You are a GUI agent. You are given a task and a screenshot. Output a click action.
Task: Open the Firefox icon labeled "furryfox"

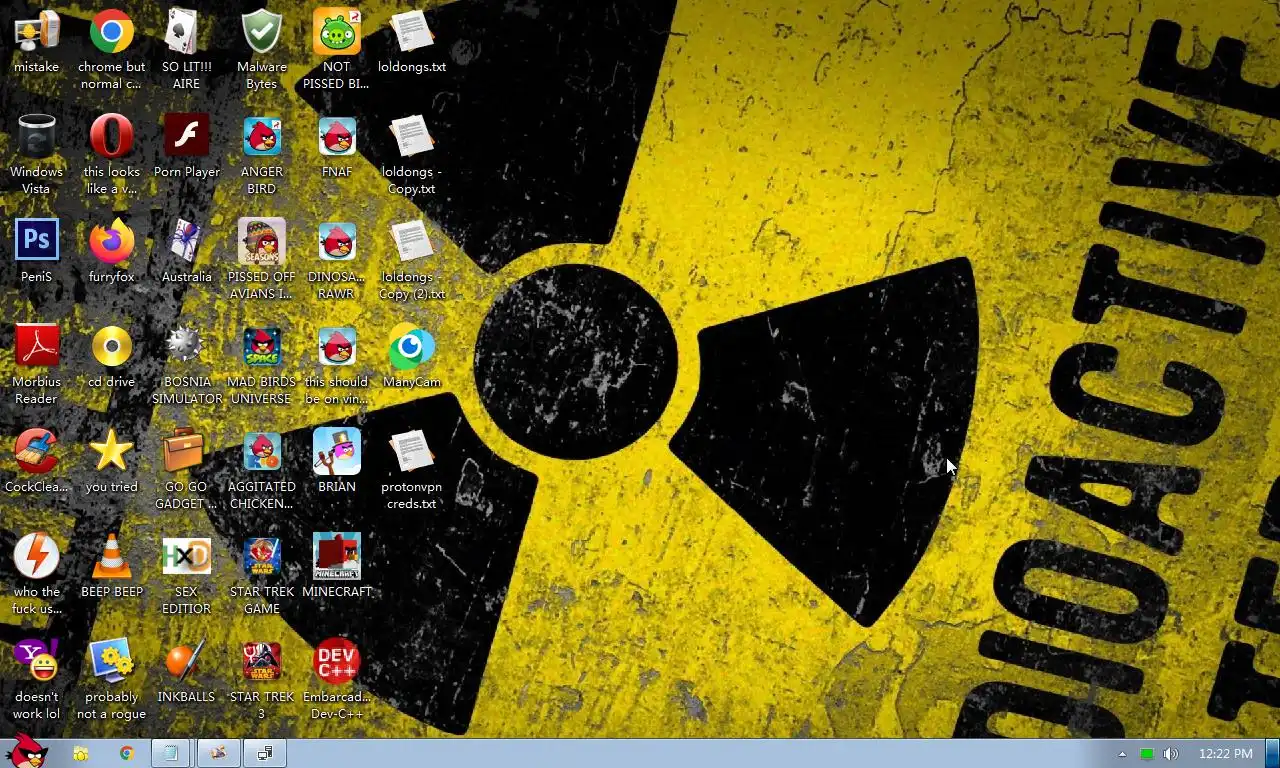pyautogui.click(x=111, y=252)
